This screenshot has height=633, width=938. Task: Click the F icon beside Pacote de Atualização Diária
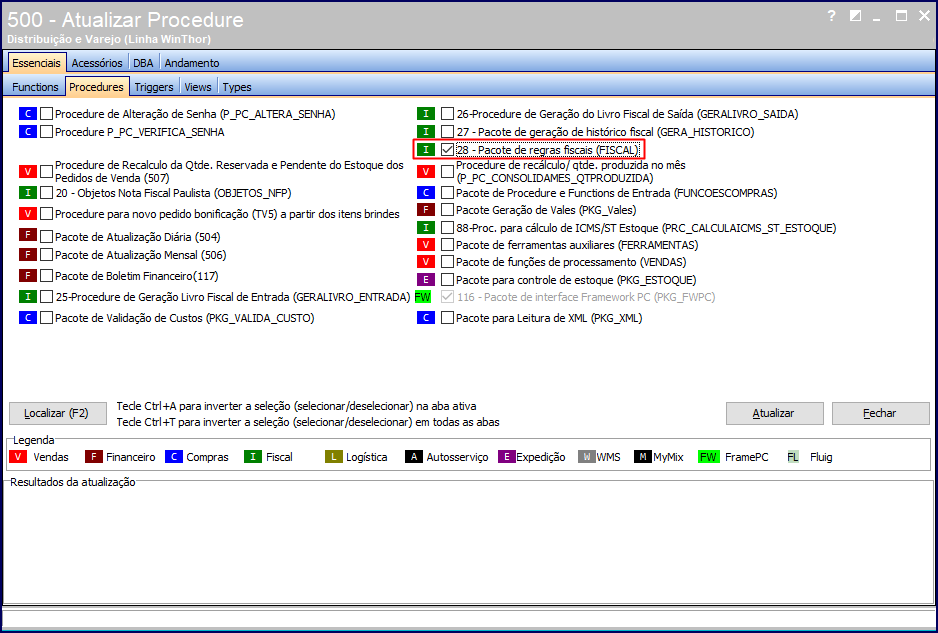point(28,234)
